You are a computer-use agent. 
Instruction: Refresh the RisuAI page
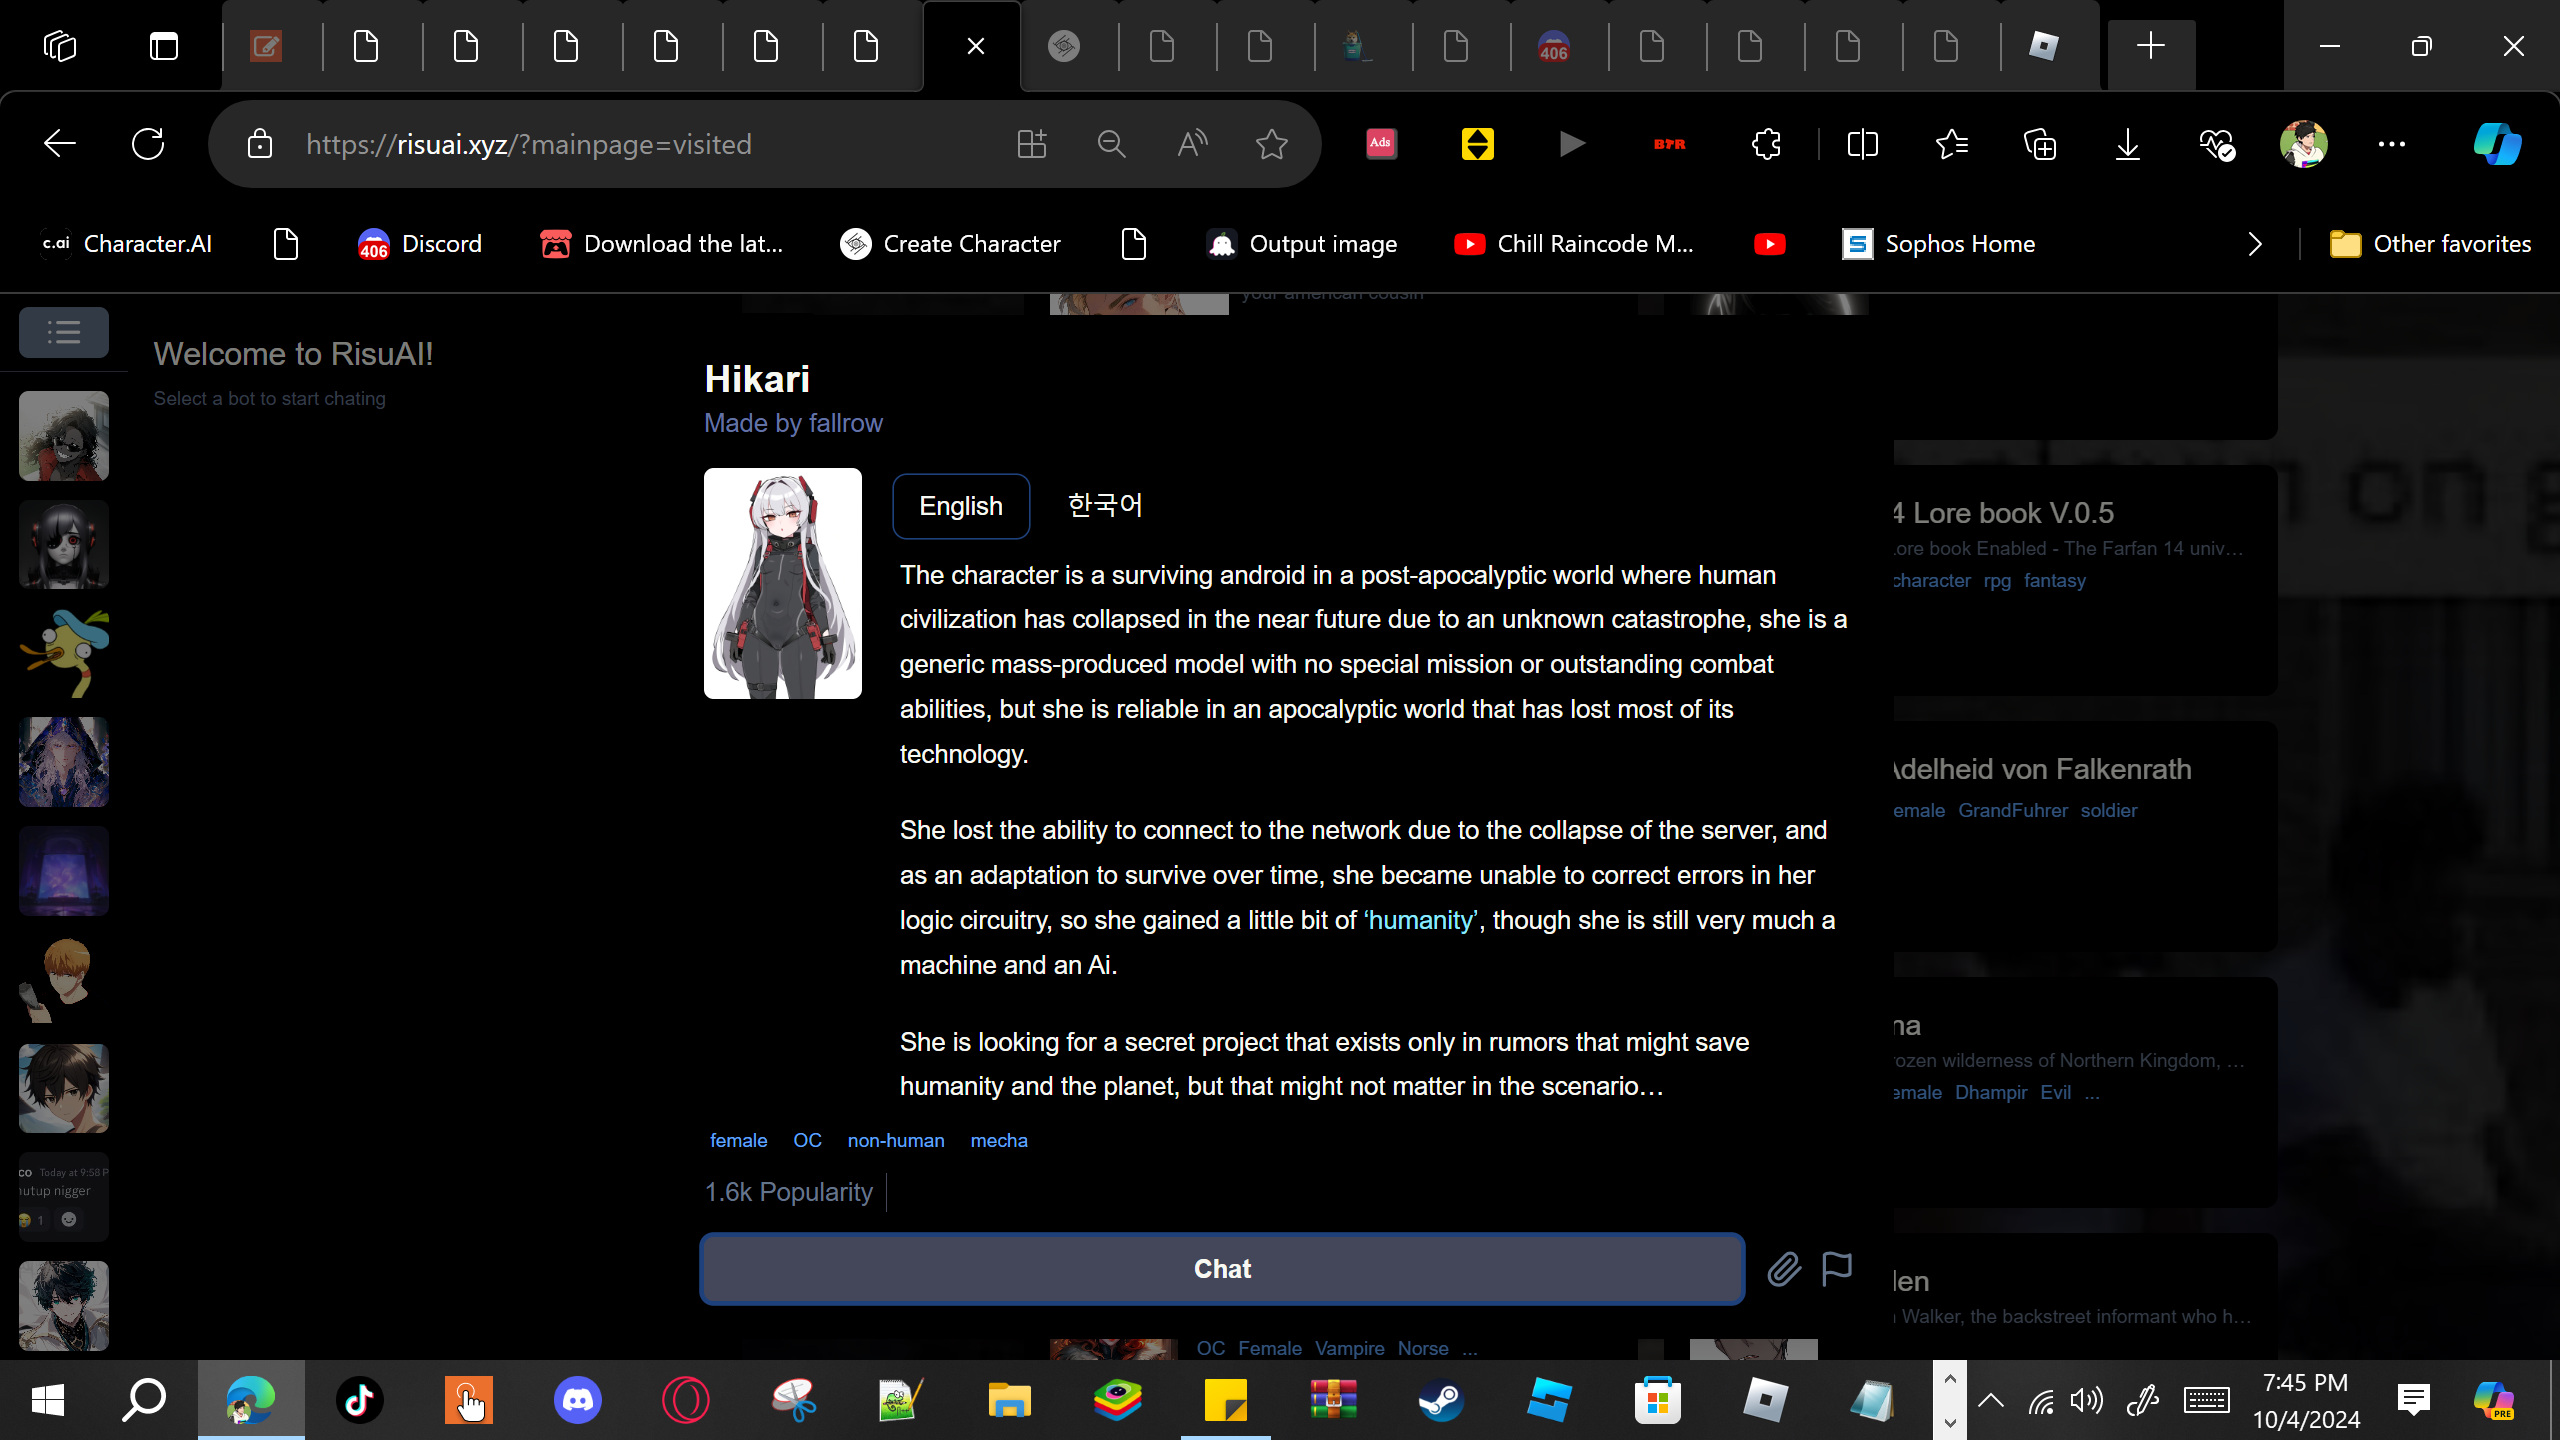click(148, 144)
